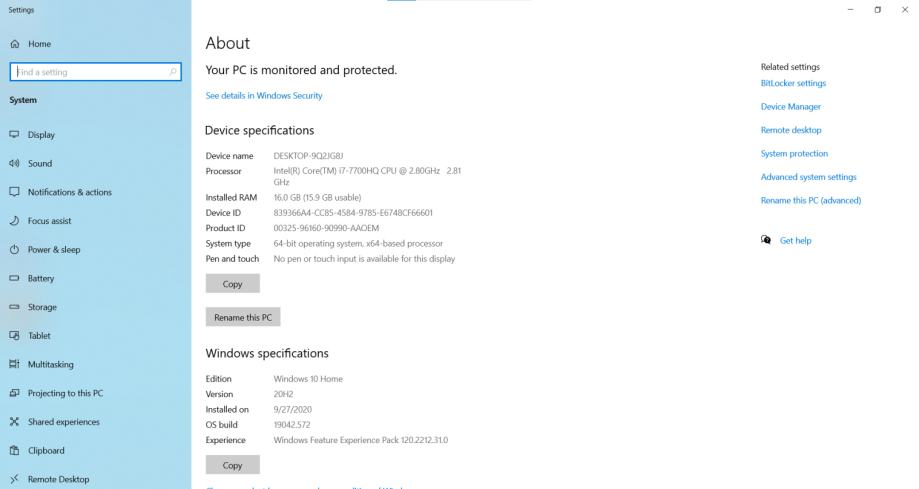Click the Sound speaker icon
The image size is (919, 489).
(x=15, y=163)
